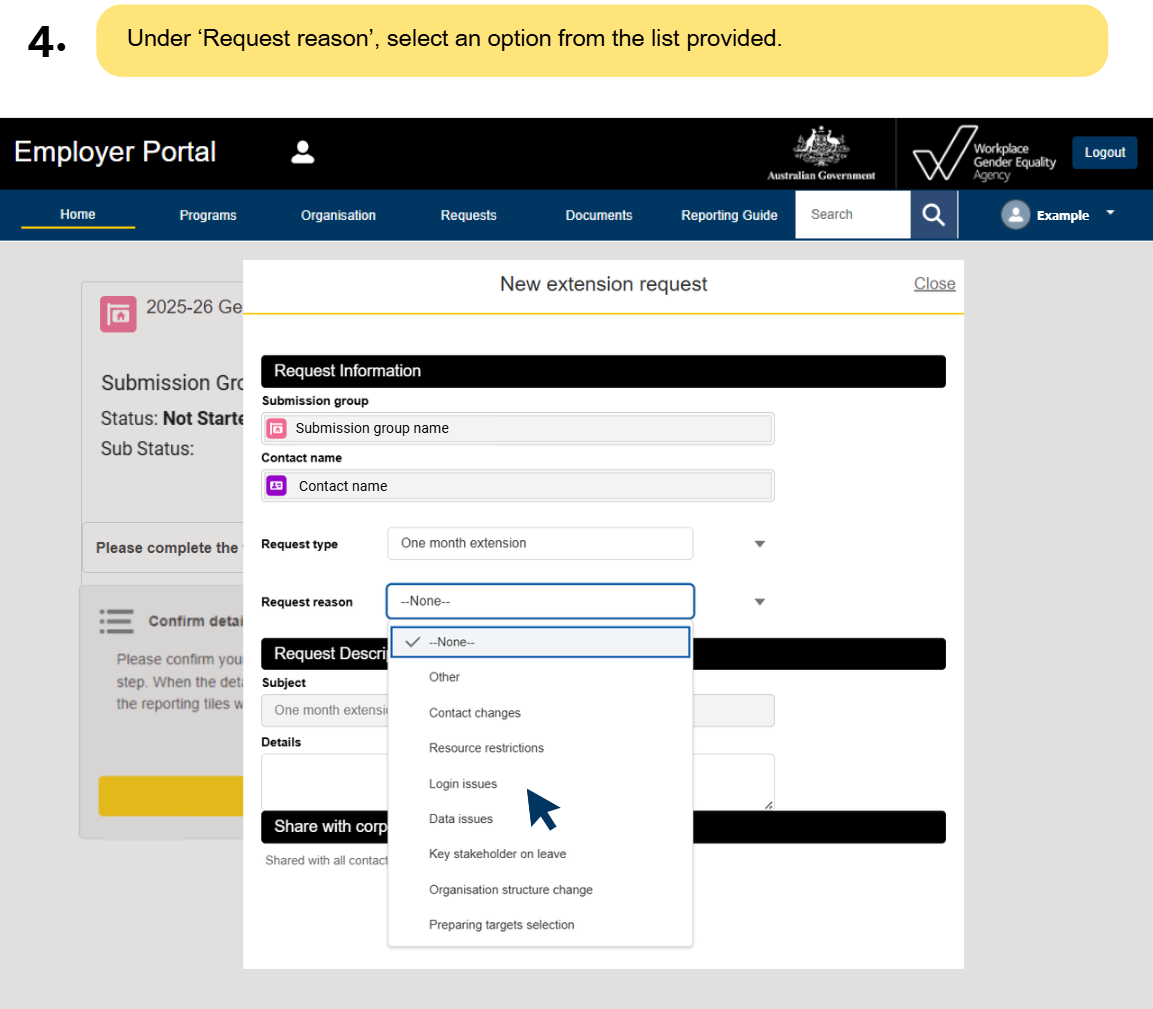Choose 'Key stakeholder on leave' option

point(497,854)
